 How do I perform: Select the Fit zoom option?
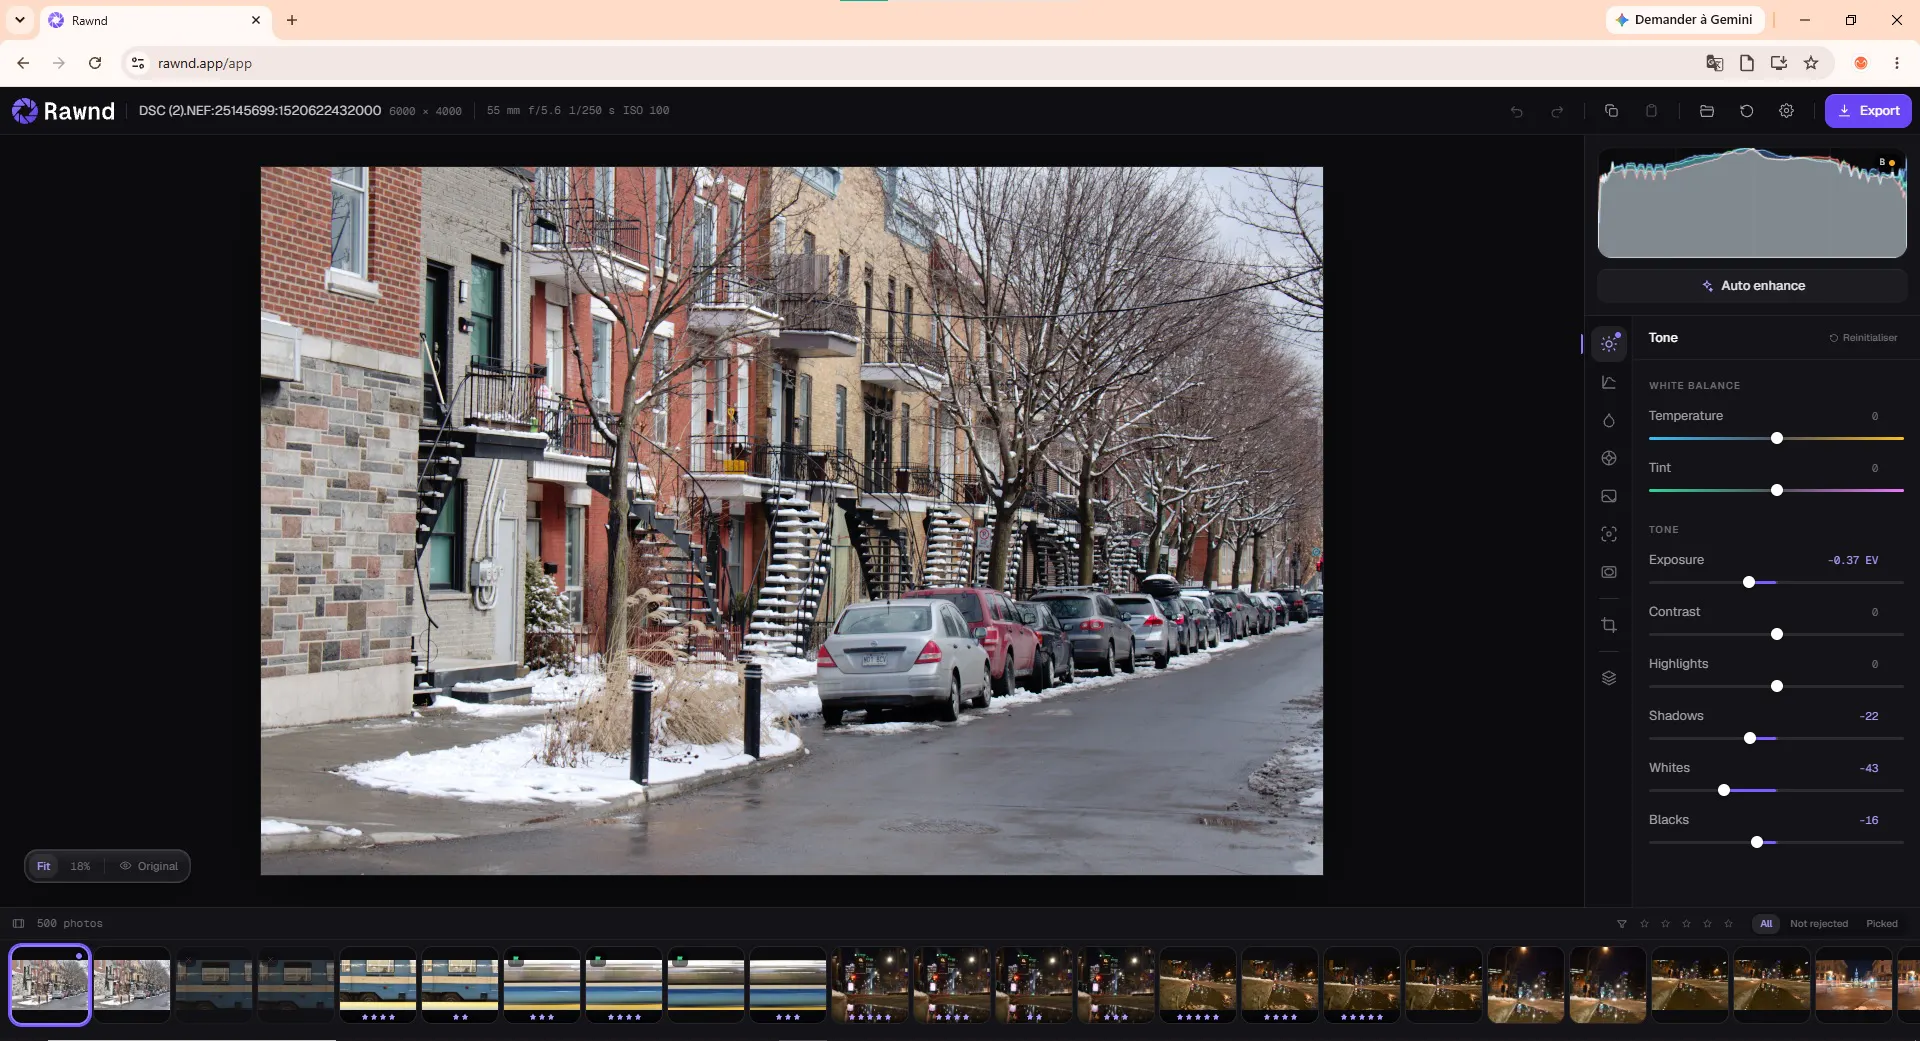click(x=44, y=866)
